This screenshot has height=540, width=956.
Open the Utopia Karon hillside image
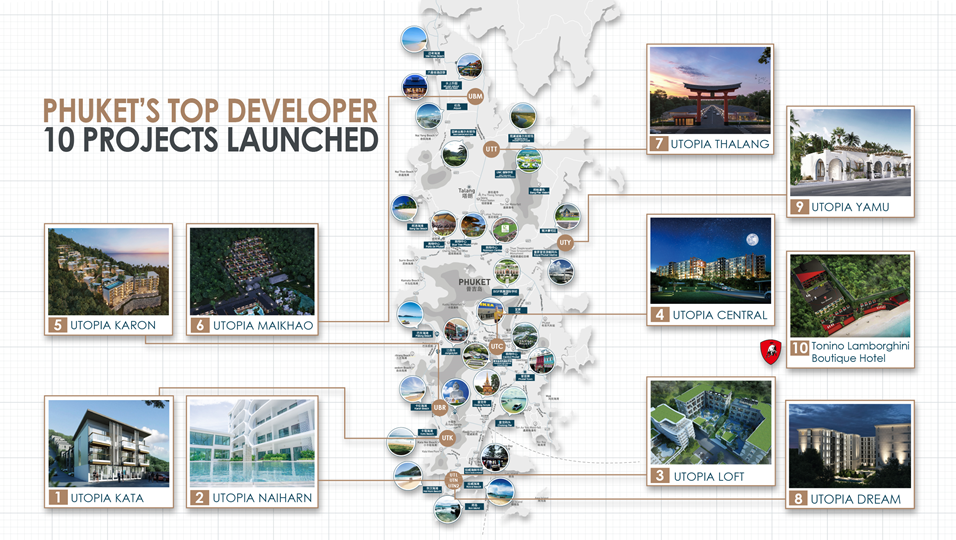coord(109,271)
